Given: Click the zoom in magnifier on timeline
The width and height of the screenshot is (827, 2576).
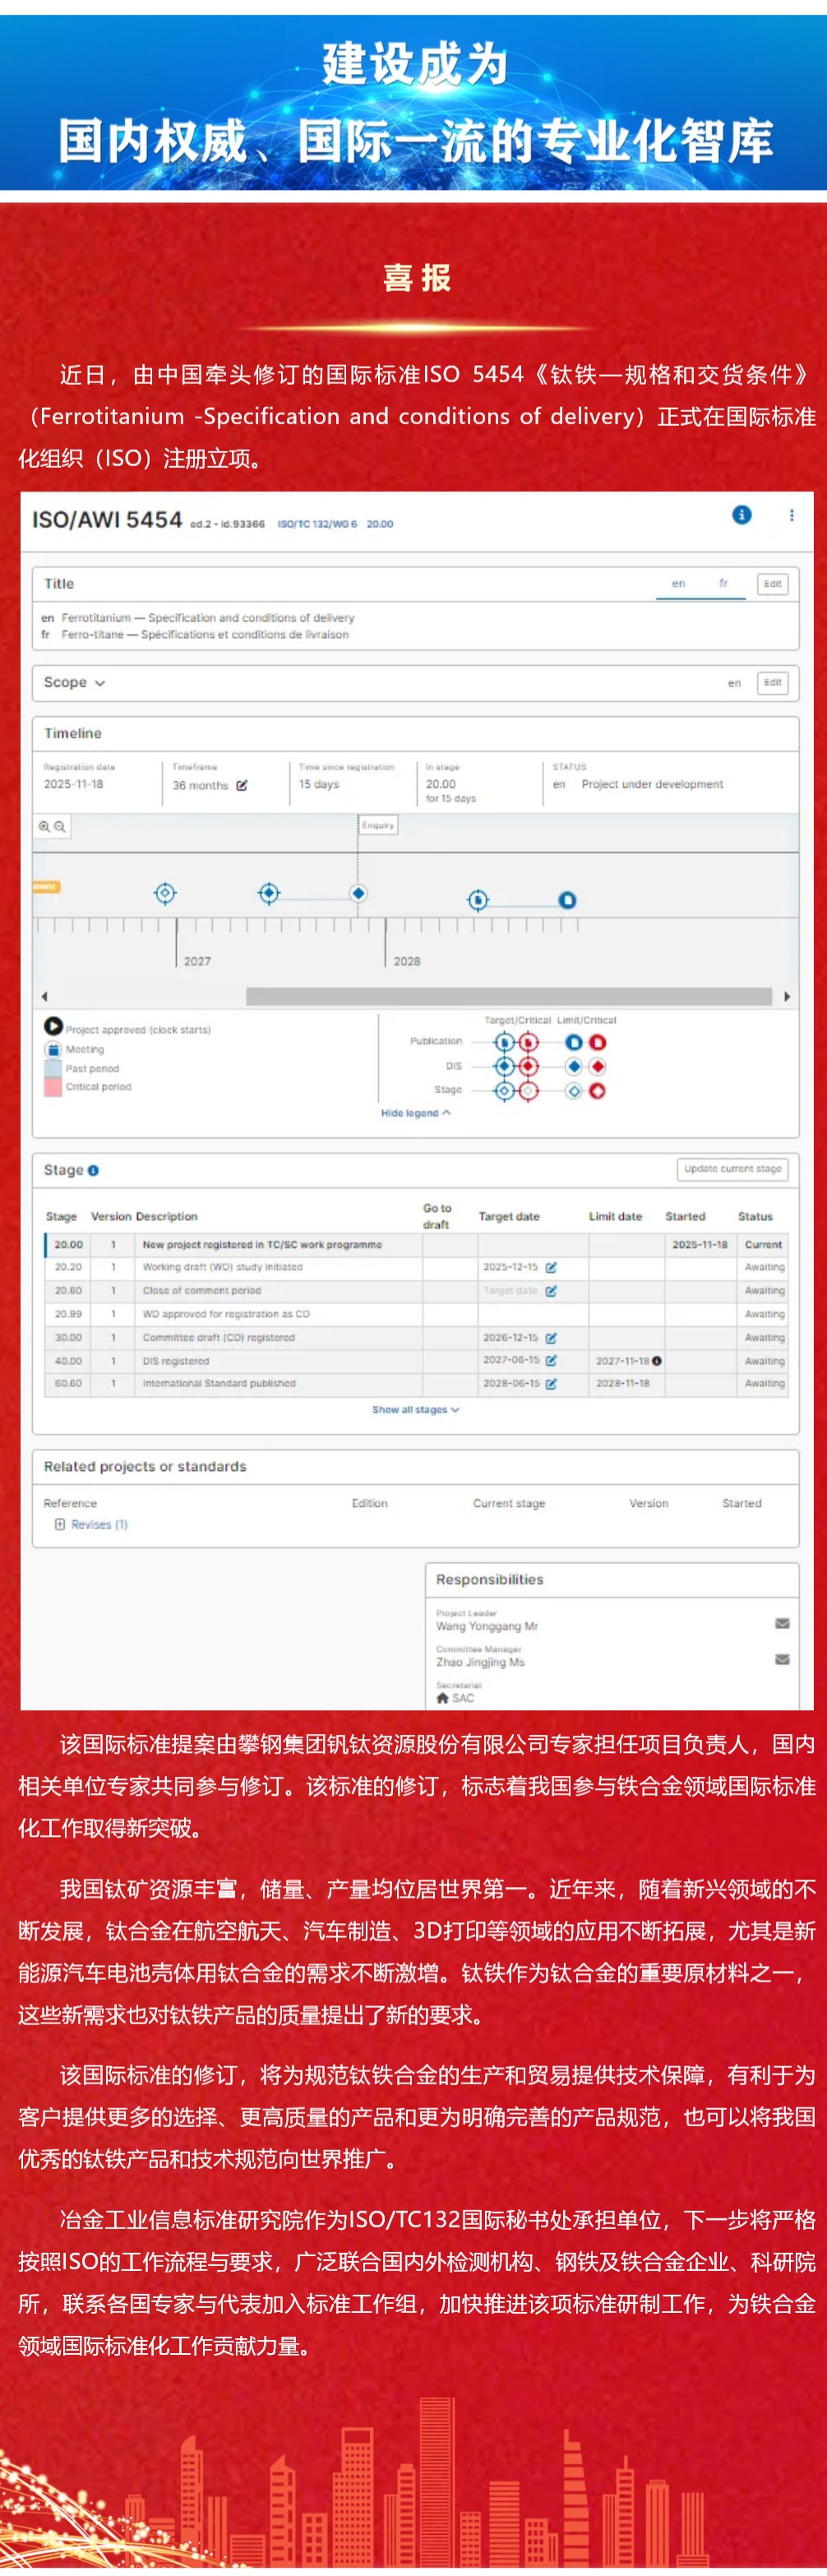Looking at the screenshot, I should 44,827.
